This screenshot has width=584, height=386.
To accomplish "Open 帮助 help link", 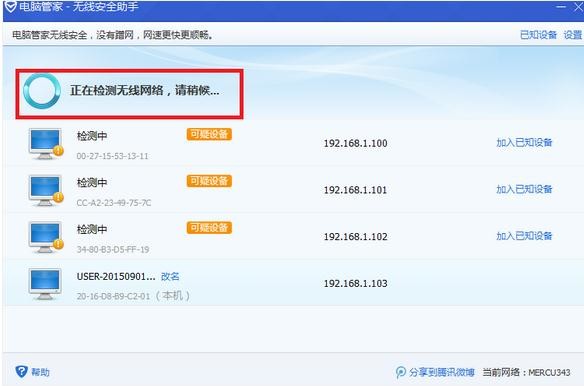I will tap(40, 372).
